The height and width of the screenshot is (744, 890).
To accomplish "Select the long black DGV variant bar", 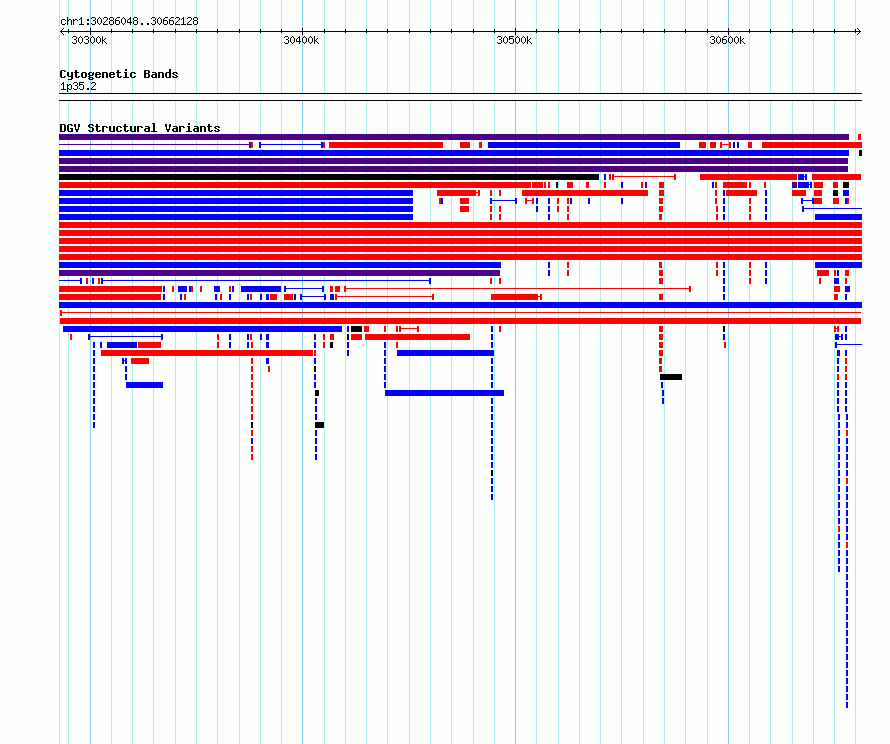I will tap(329, 177).
